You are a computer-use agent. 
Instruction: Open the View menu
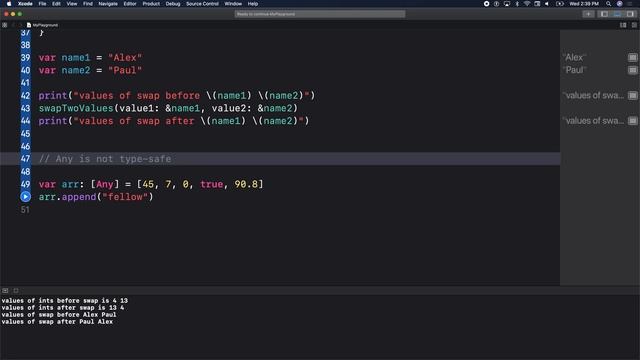[72, 4]
